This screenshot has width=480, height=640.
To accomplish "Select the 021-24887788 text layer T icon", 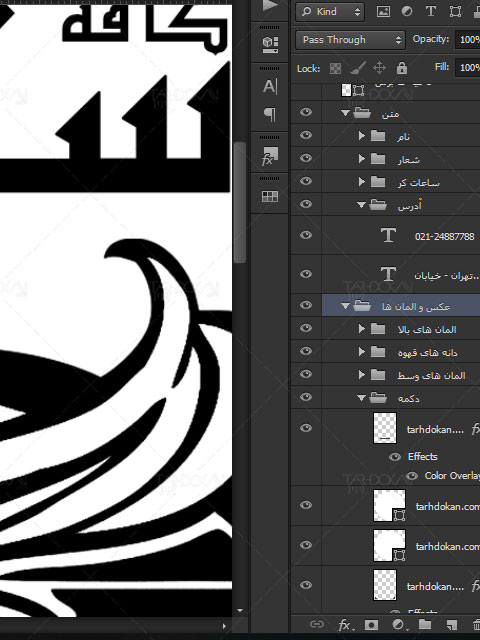I will click(x=388, y=236).
